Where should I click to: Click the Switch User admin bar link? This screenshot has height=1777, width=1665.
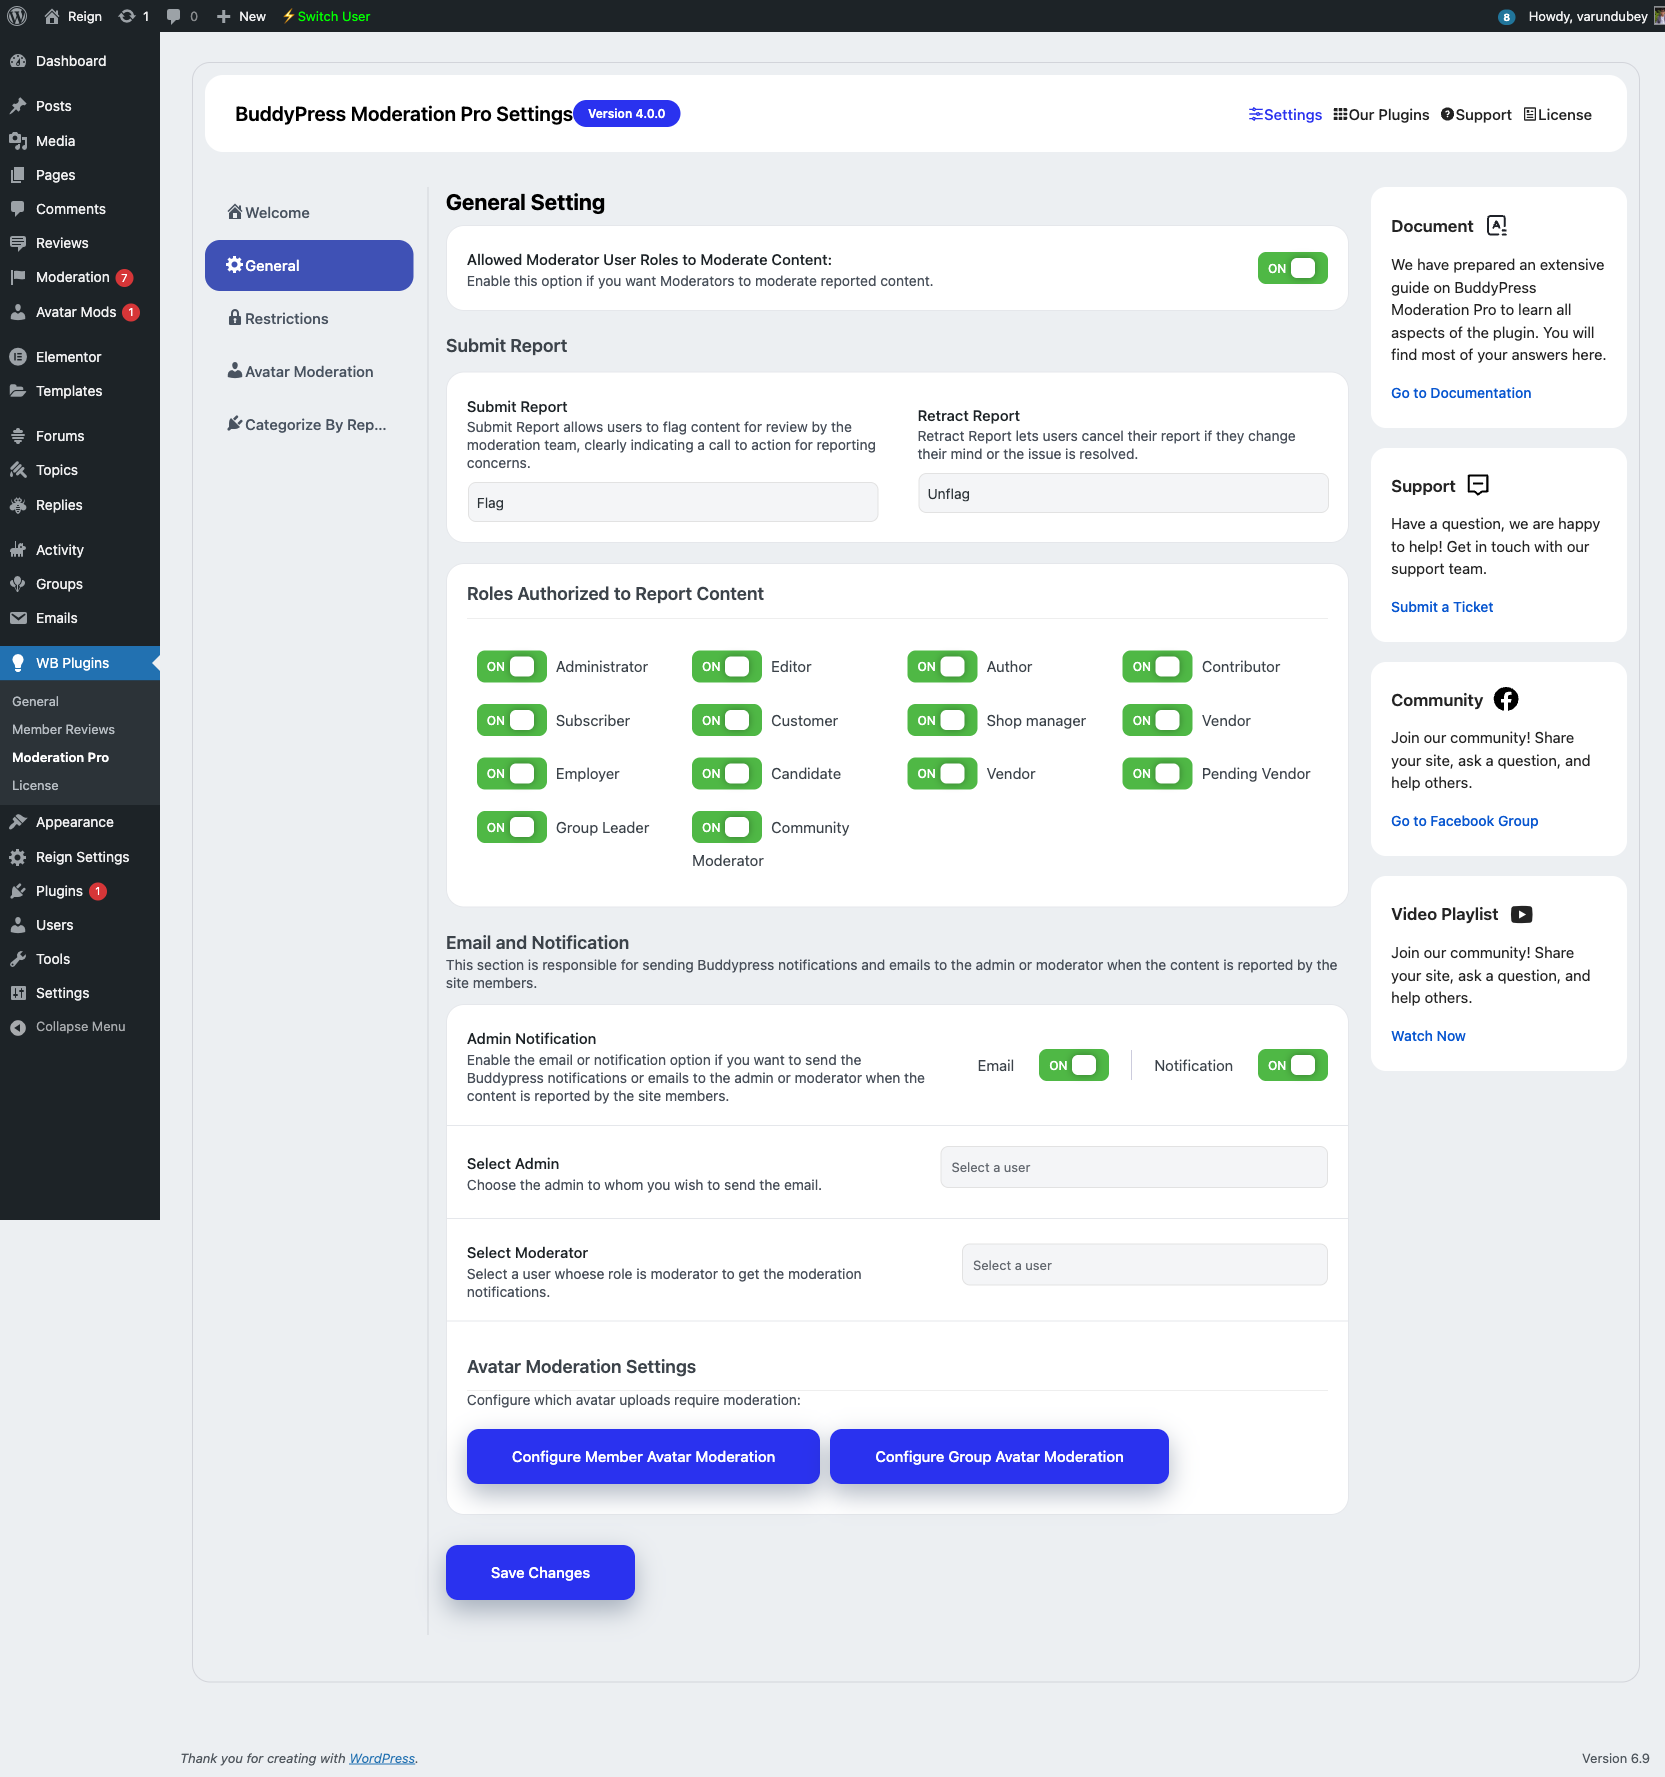326,16
